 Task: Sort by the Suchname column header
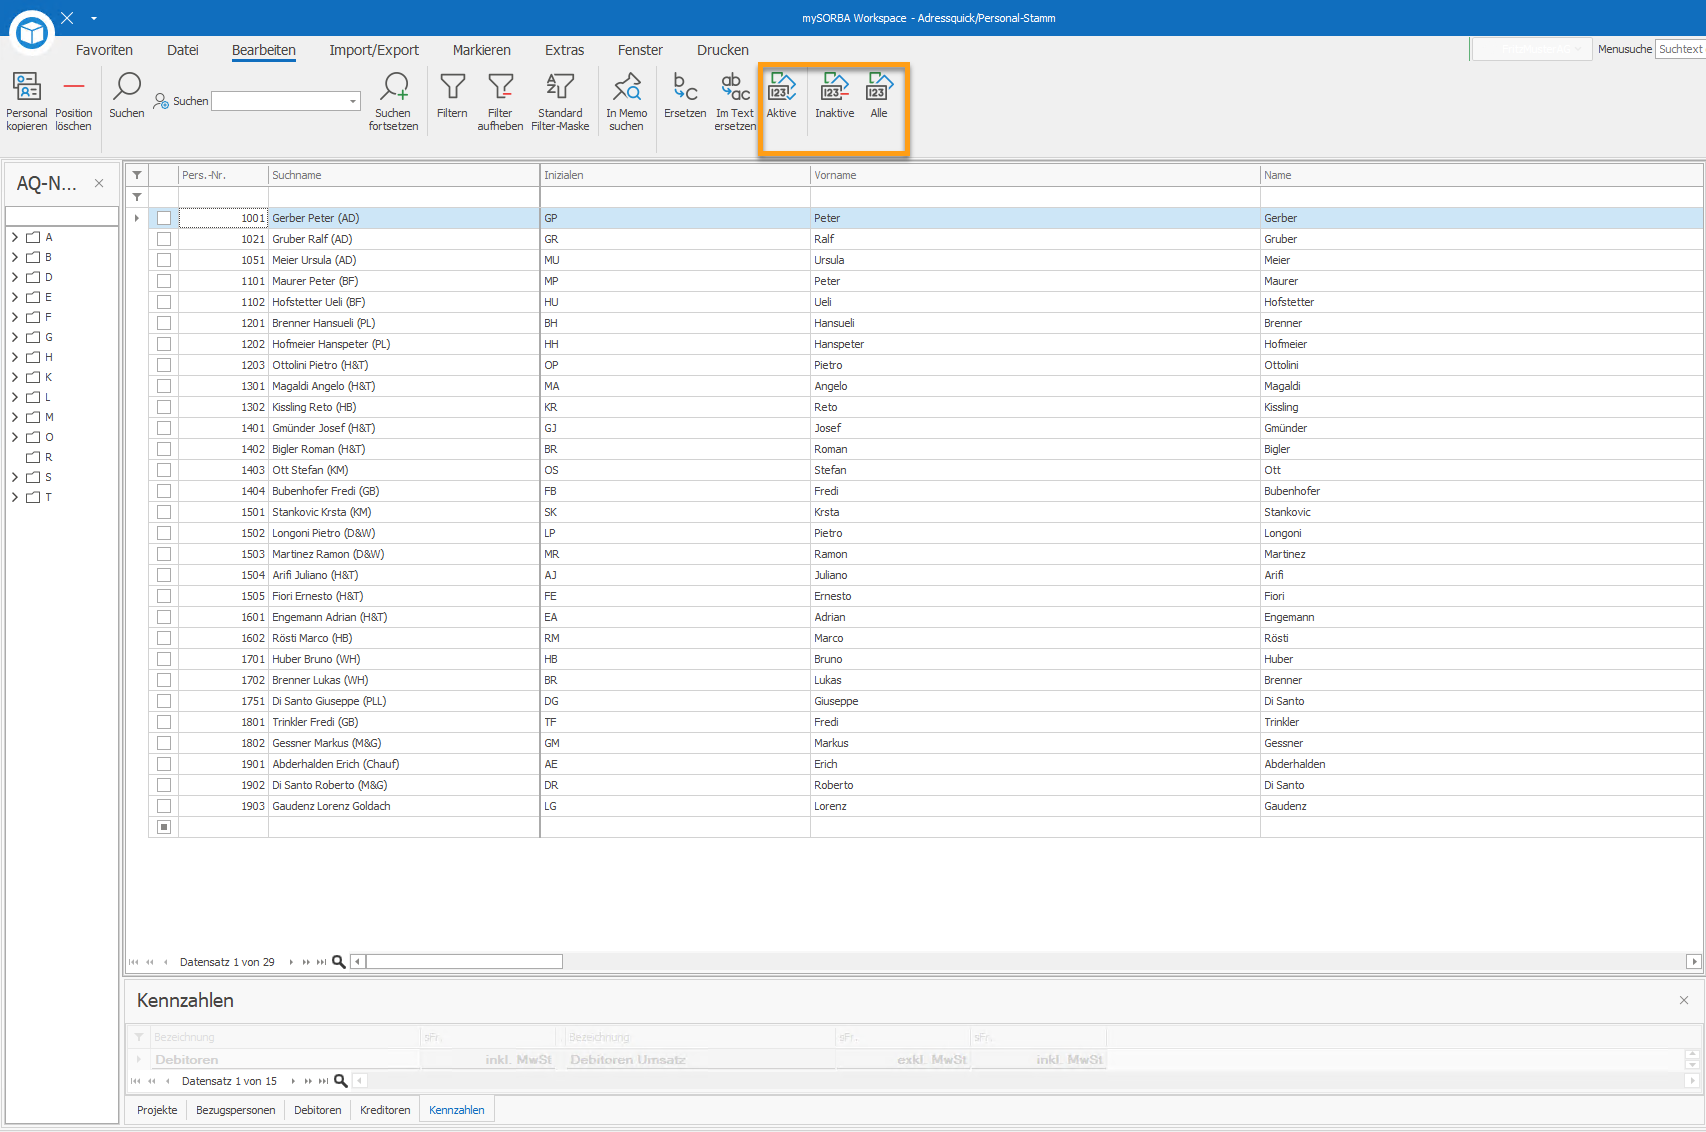point(404,175)
